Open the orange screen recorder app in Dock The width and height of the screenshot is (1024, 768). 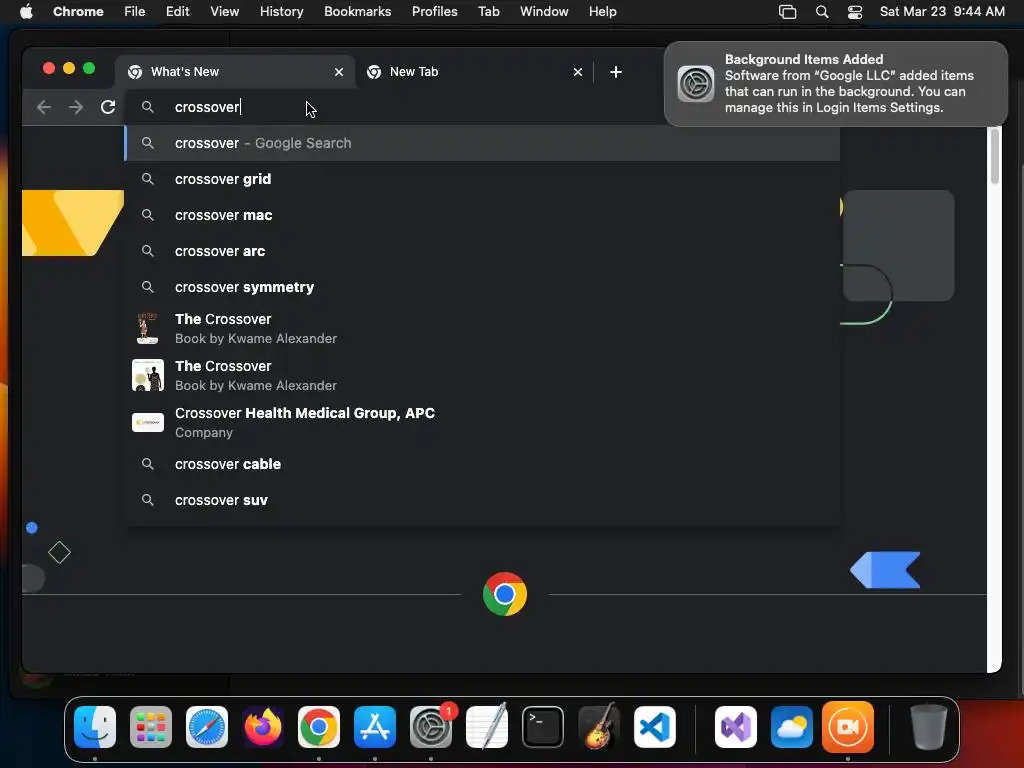(848, 727)
